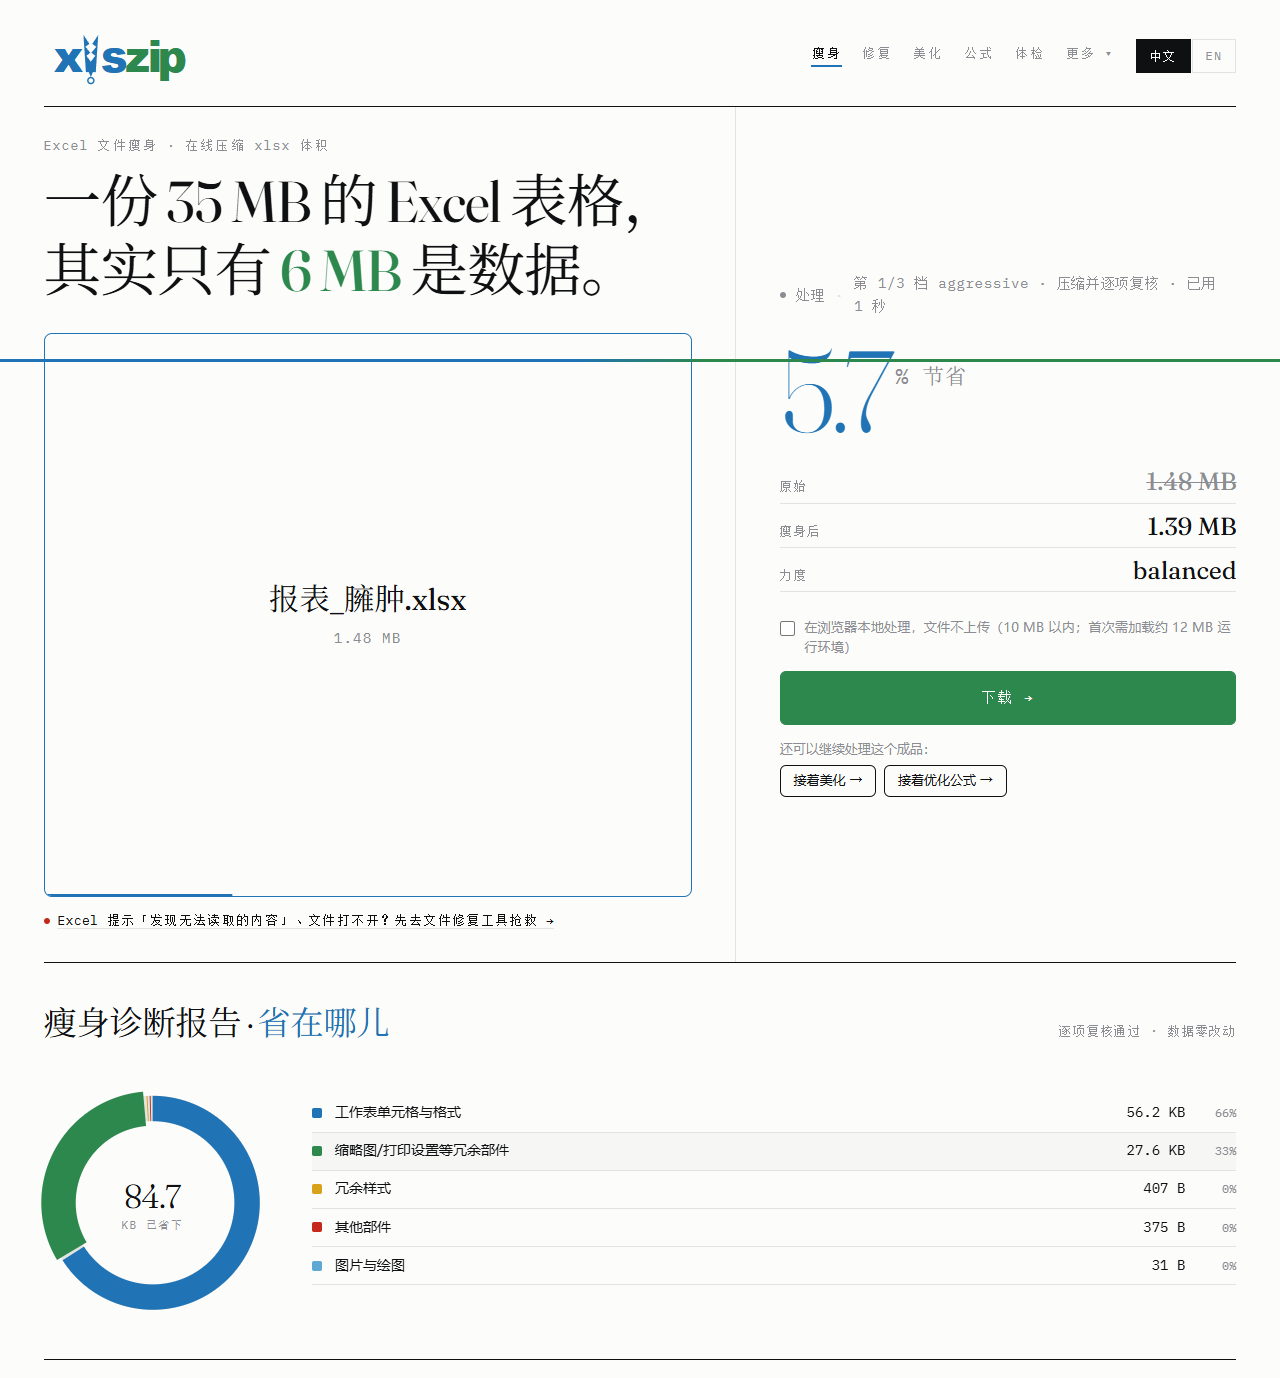Click the 84.7 KB donut chart
This screenshot has height=1378, width=1280.
click(151, 1201)
